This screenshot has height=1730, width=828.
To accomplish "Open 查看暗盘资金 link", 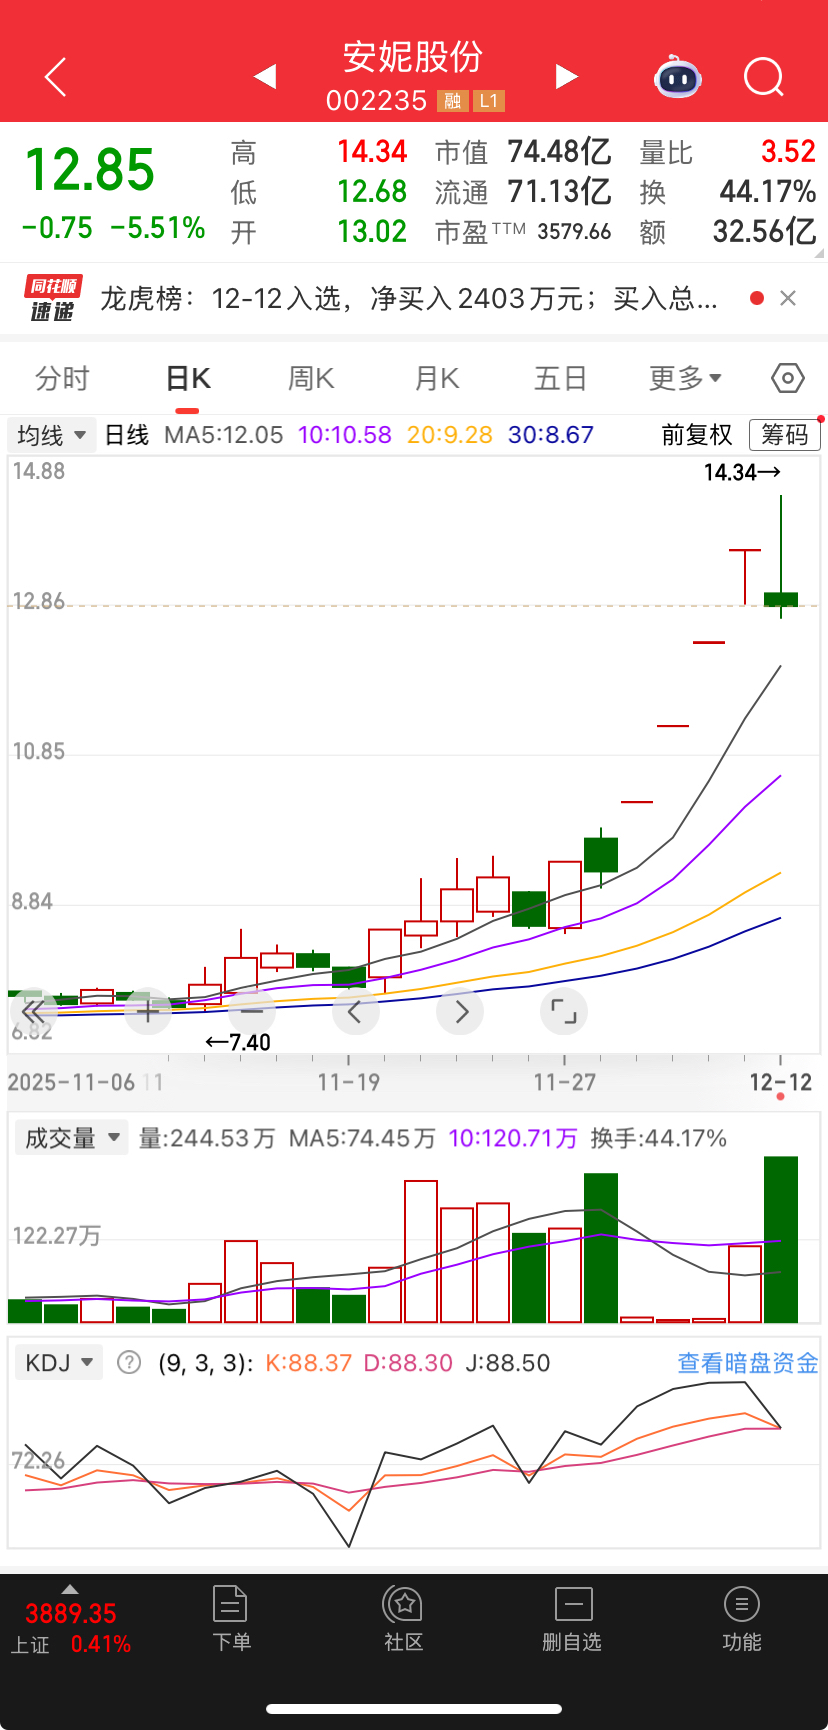I will 748,1363.
